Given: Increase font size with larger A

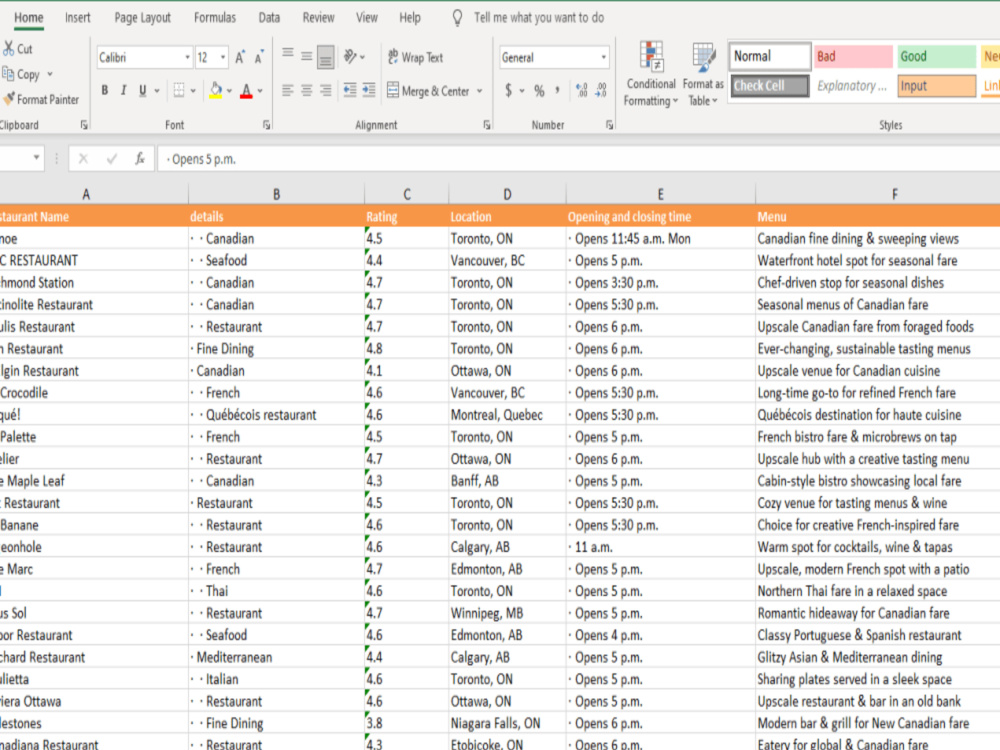Looking at the screenshot, I should point(240,57).
